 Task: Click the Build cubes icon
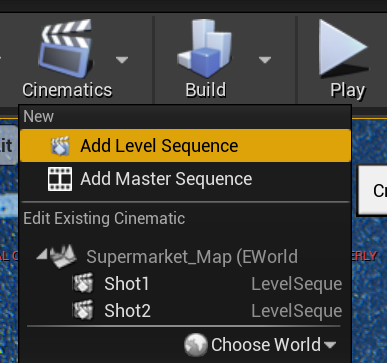point(205,48)
